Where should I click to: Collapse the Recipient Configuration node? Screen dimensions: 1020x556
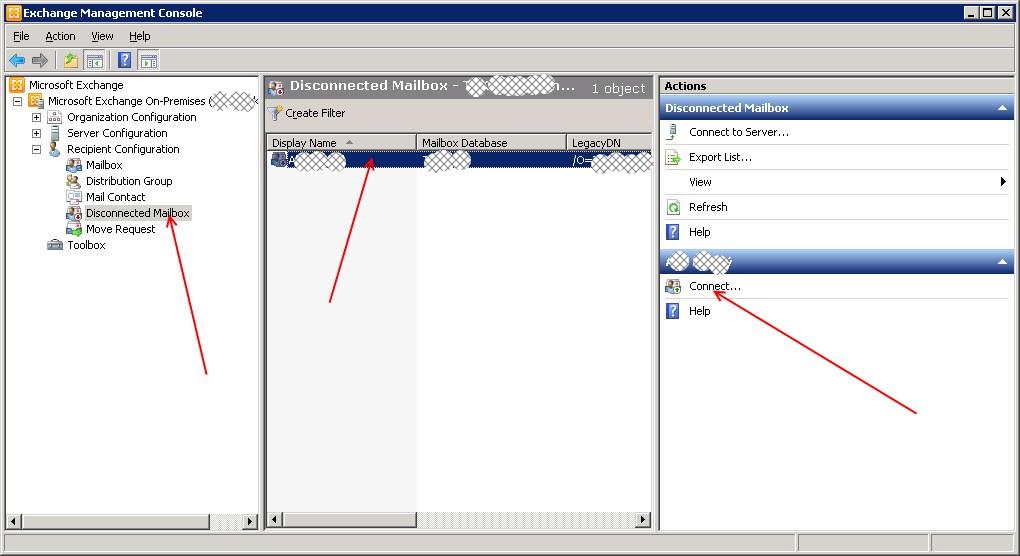pyautogui.click(x=37, y=149)
